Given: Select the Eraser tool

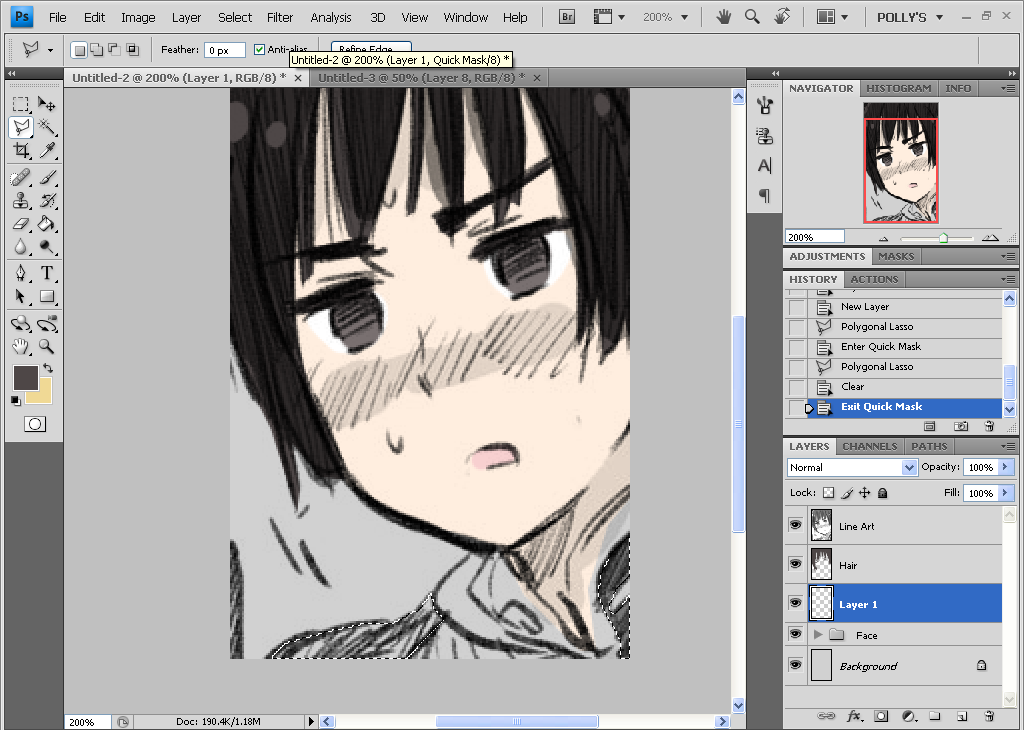Looking at the screenshot, I should tap(21, 224).
